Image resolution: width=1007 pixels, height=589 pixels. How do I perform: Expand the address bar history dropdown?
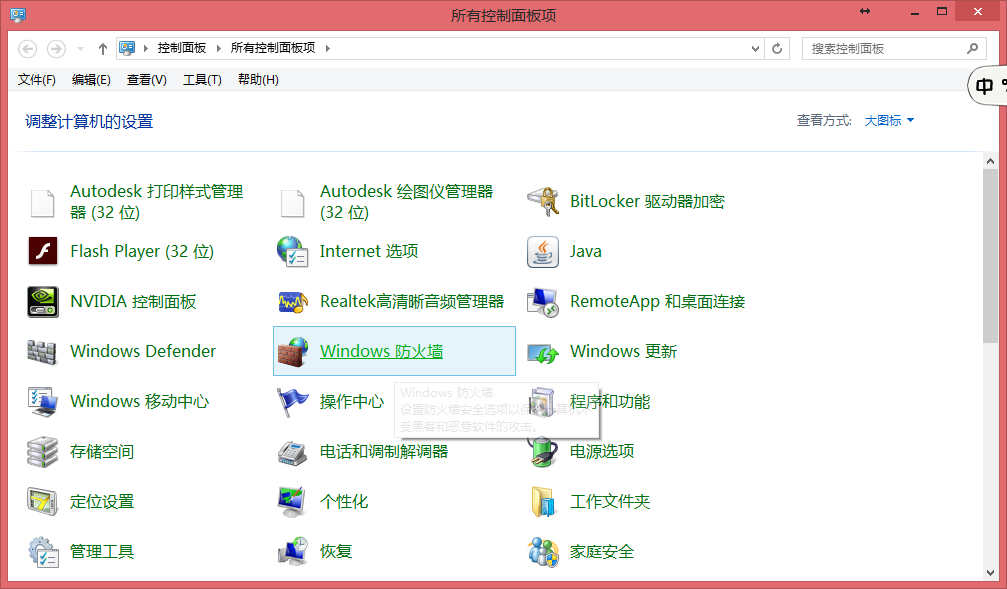[x=755, y=48]
